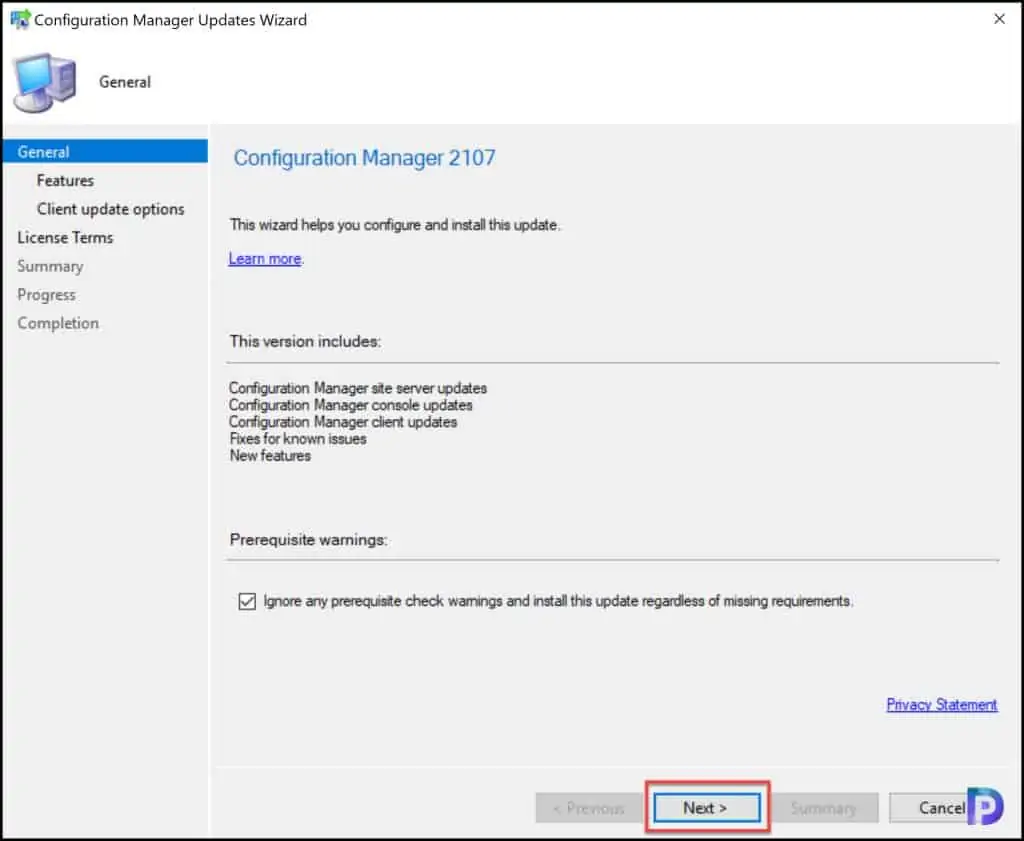
Task: Click 'Configuration Manager client updates' text
Action: point(343,422)
